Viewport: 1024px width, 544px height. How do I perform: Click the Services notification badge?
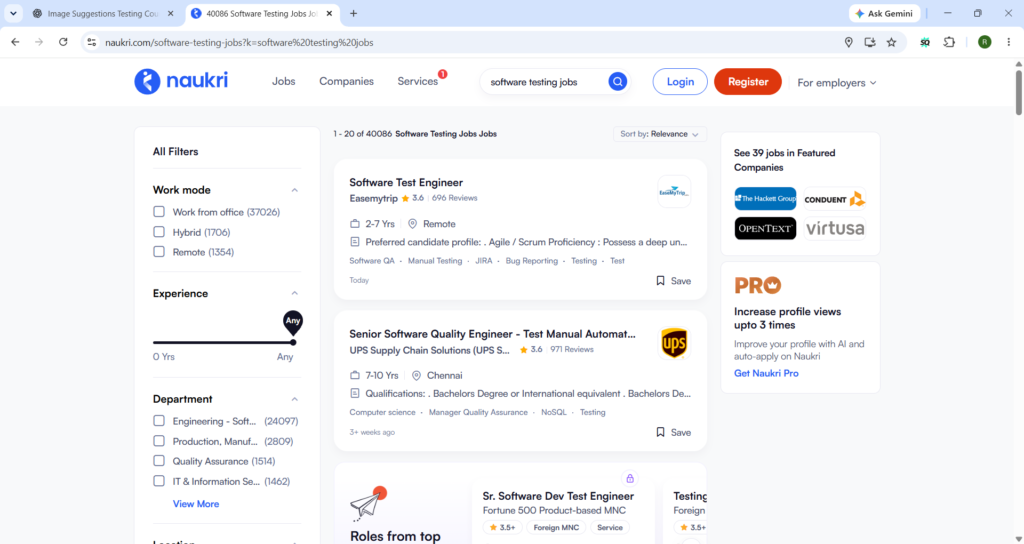(x=443, y=74)
